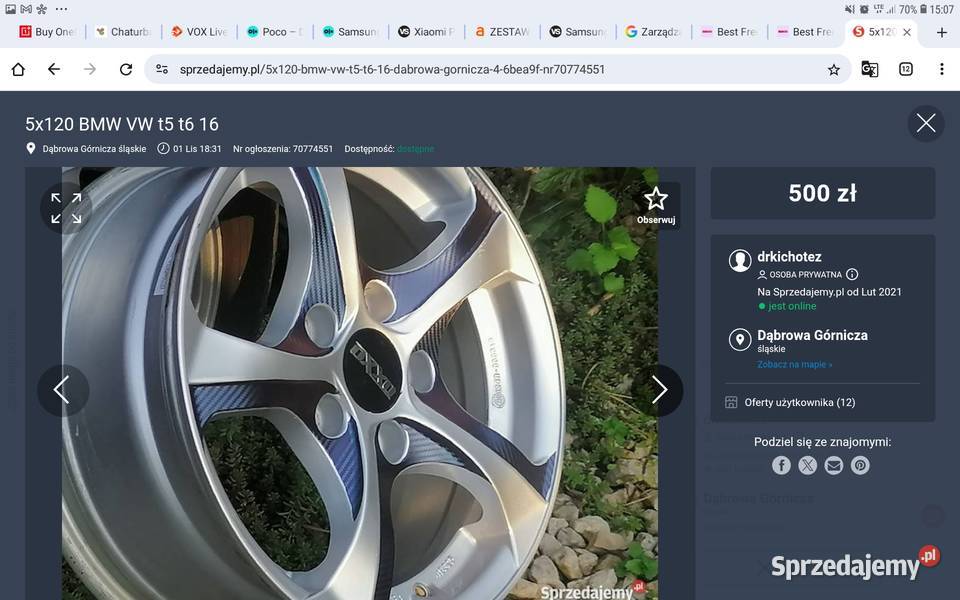Open the browser three-dot menu
Image resolution: width=960 pixels, height=600 pixels.
(942, 69)
